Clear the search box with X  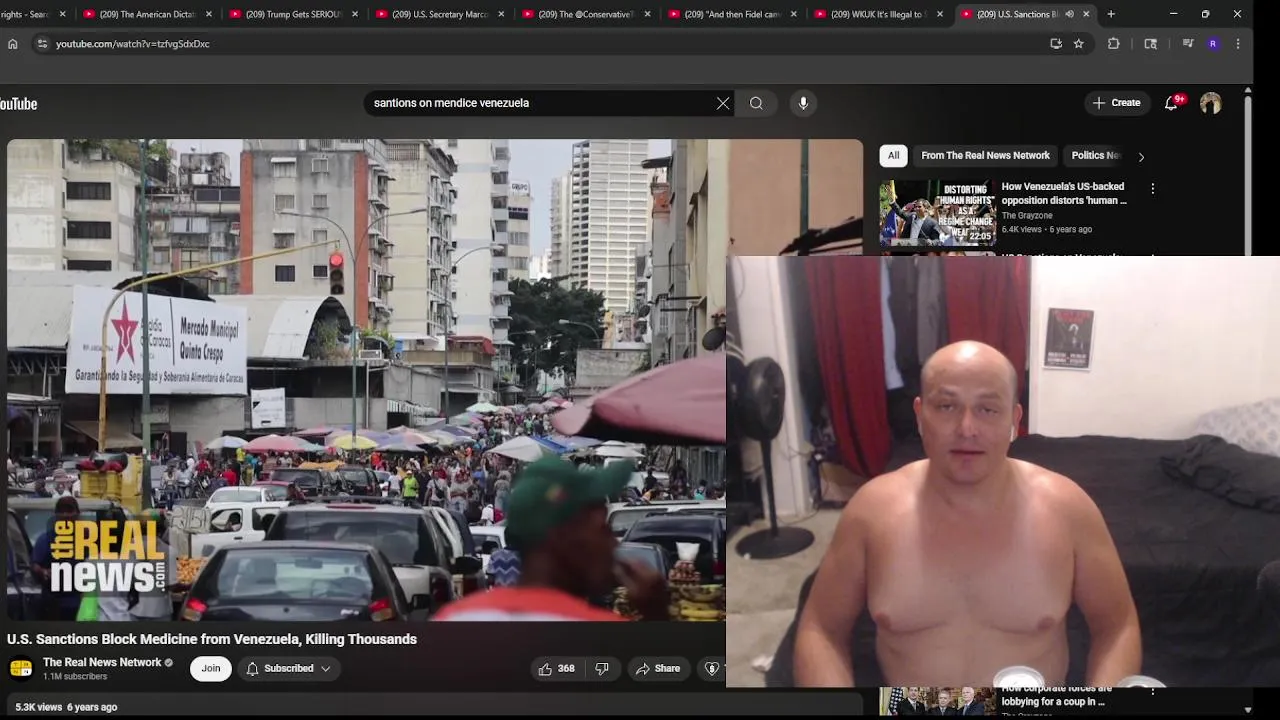[723, 103]
